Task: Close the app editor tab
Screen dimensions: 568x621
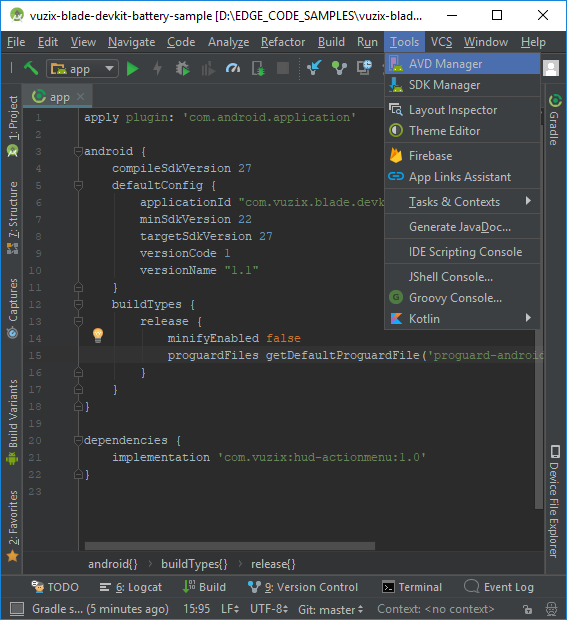Action: [x=80, y=97]
